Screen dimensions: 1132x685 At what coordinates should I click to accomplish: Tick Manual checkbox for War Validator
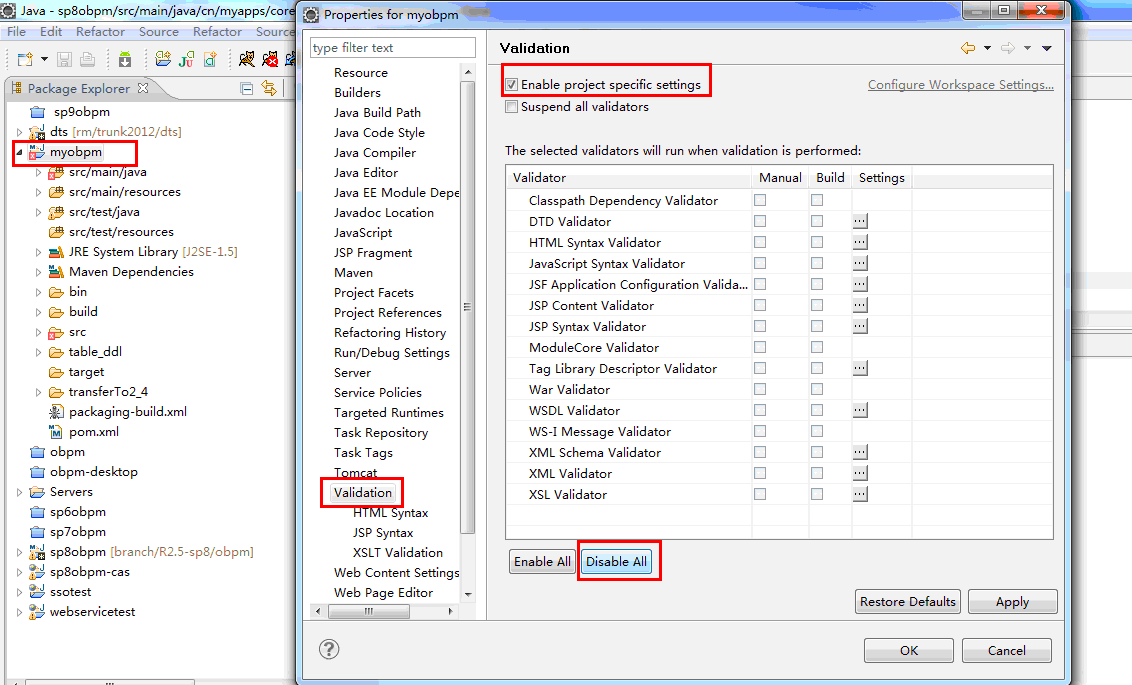(x=760, y=389)
